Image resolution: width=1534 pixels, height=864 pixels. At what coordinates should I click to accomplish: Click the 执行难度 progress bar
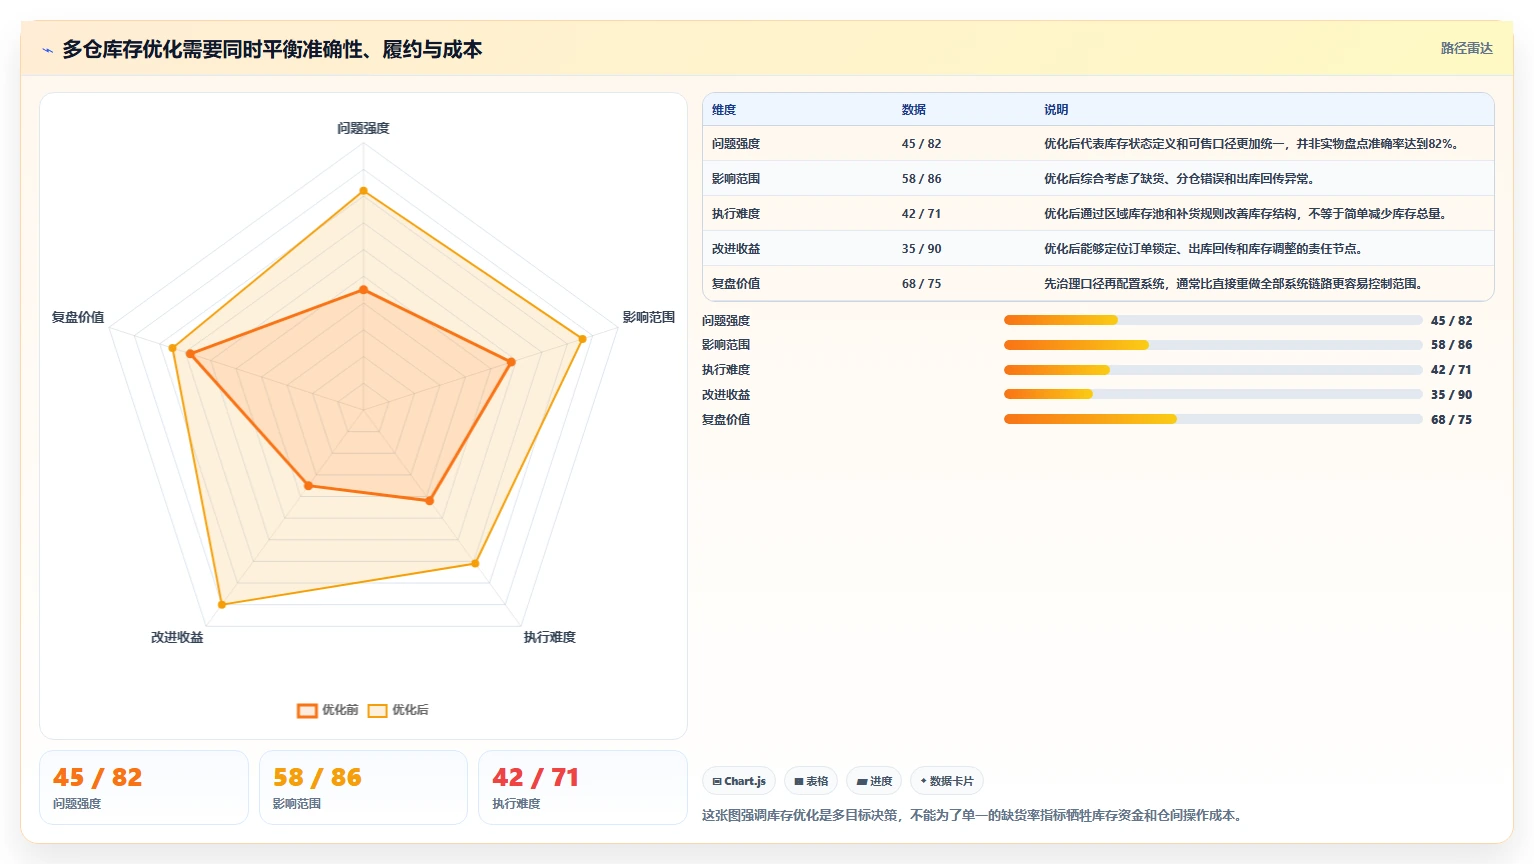pos(1213,370)
